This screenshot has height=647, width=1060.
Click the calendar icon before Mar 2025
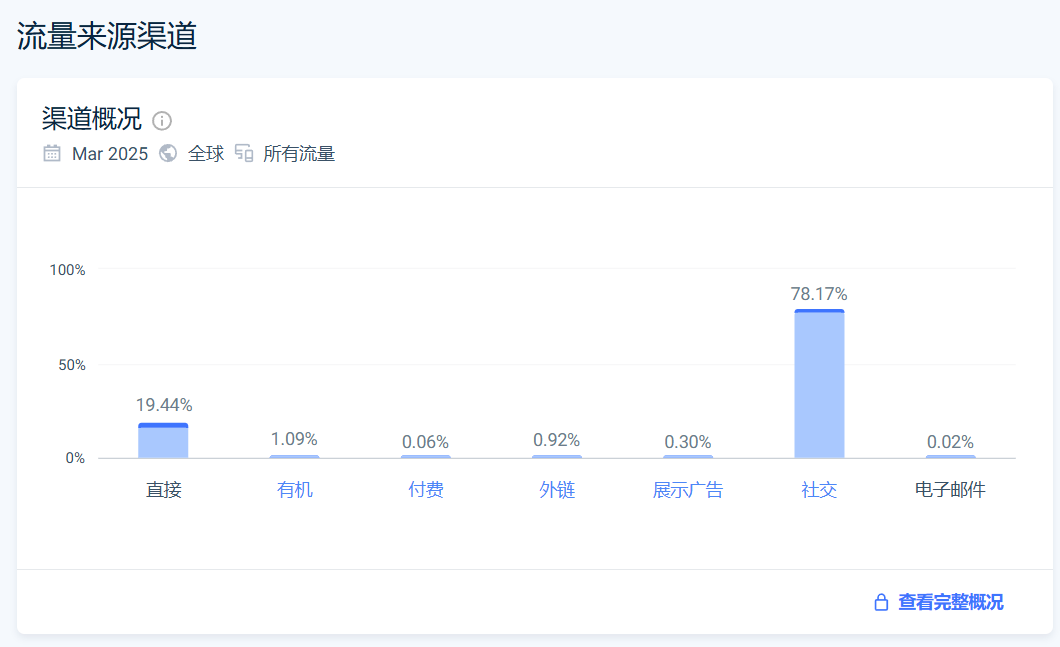52,153
